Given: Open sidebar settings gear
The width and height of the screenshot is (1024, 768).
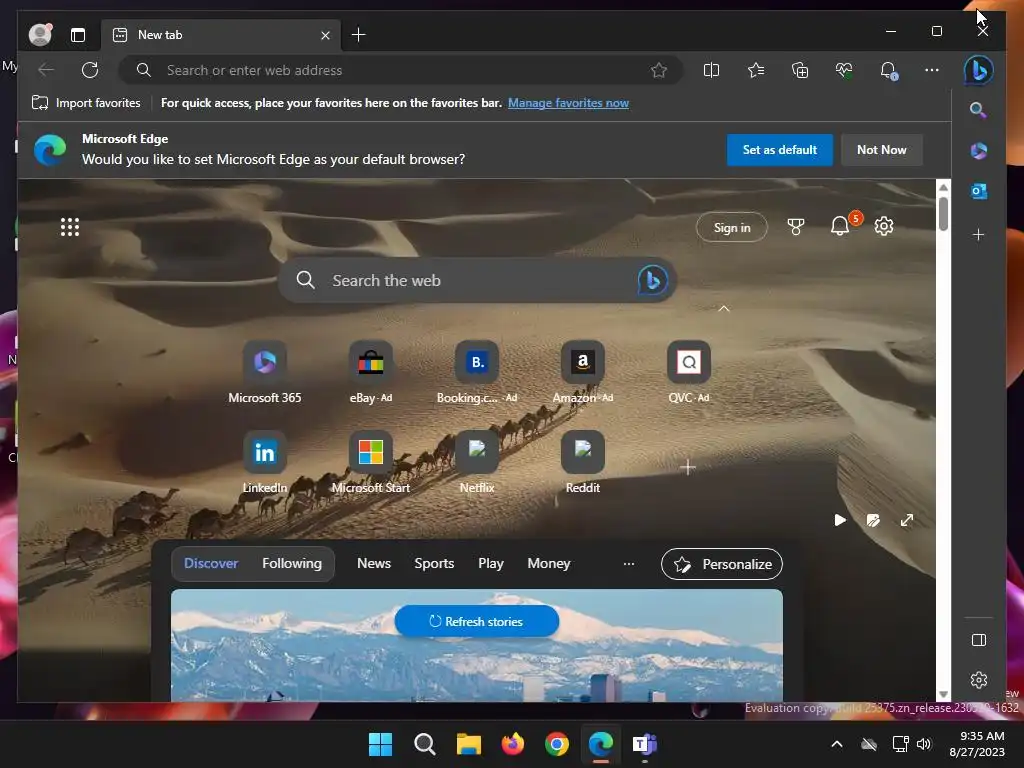Looking at the screenshot, I should (978, 680).
